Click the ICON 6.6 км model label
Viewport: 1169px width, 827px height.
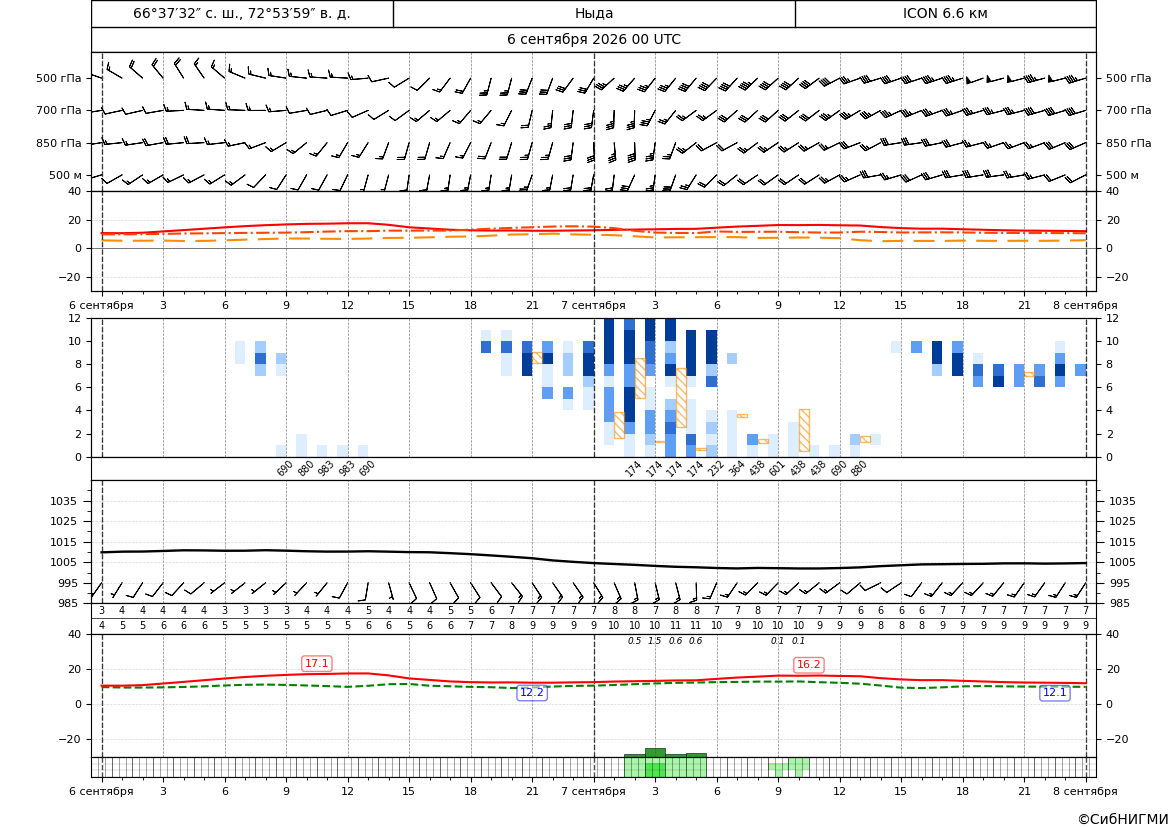pyautogui.click(x=945, y=13)
